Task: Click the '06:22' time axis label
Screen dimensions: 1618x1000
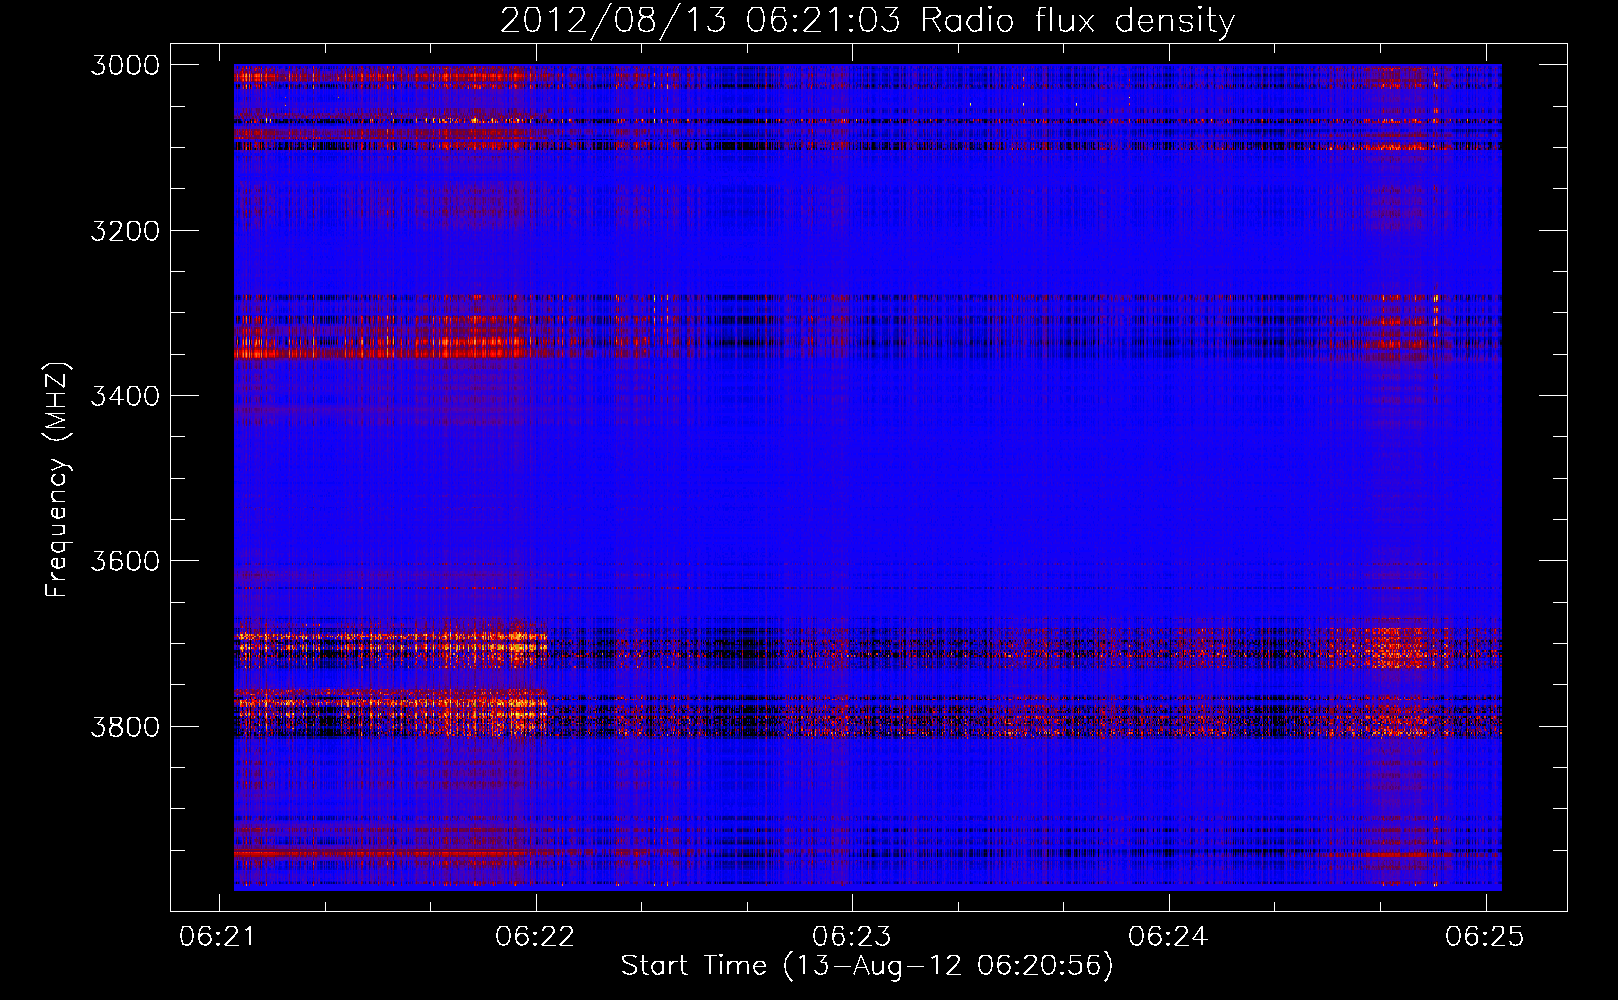Action: click(535, 936)
